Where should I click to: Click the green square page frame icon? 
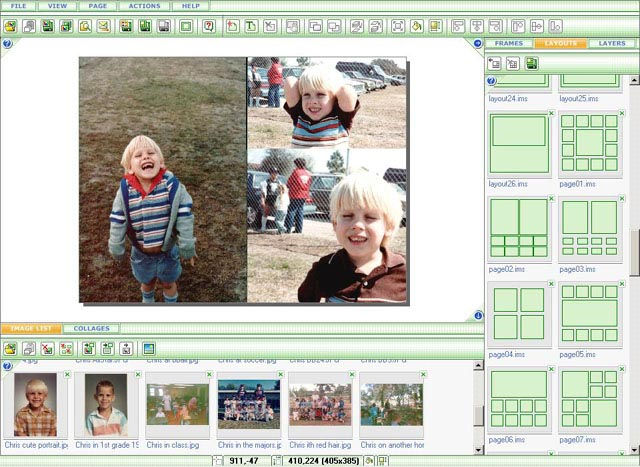pyautogui.click(x=186, y=27)
